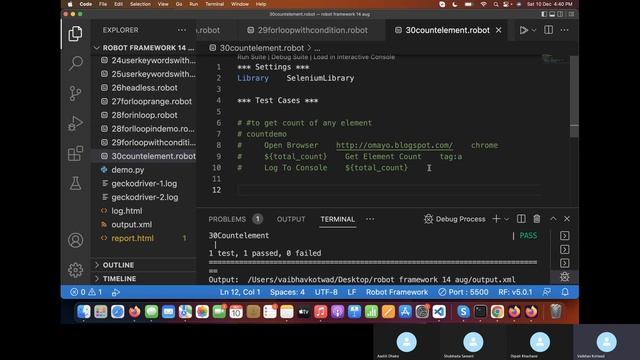Open notifications bell in status bar
The image size is (640, 360).
565,292
